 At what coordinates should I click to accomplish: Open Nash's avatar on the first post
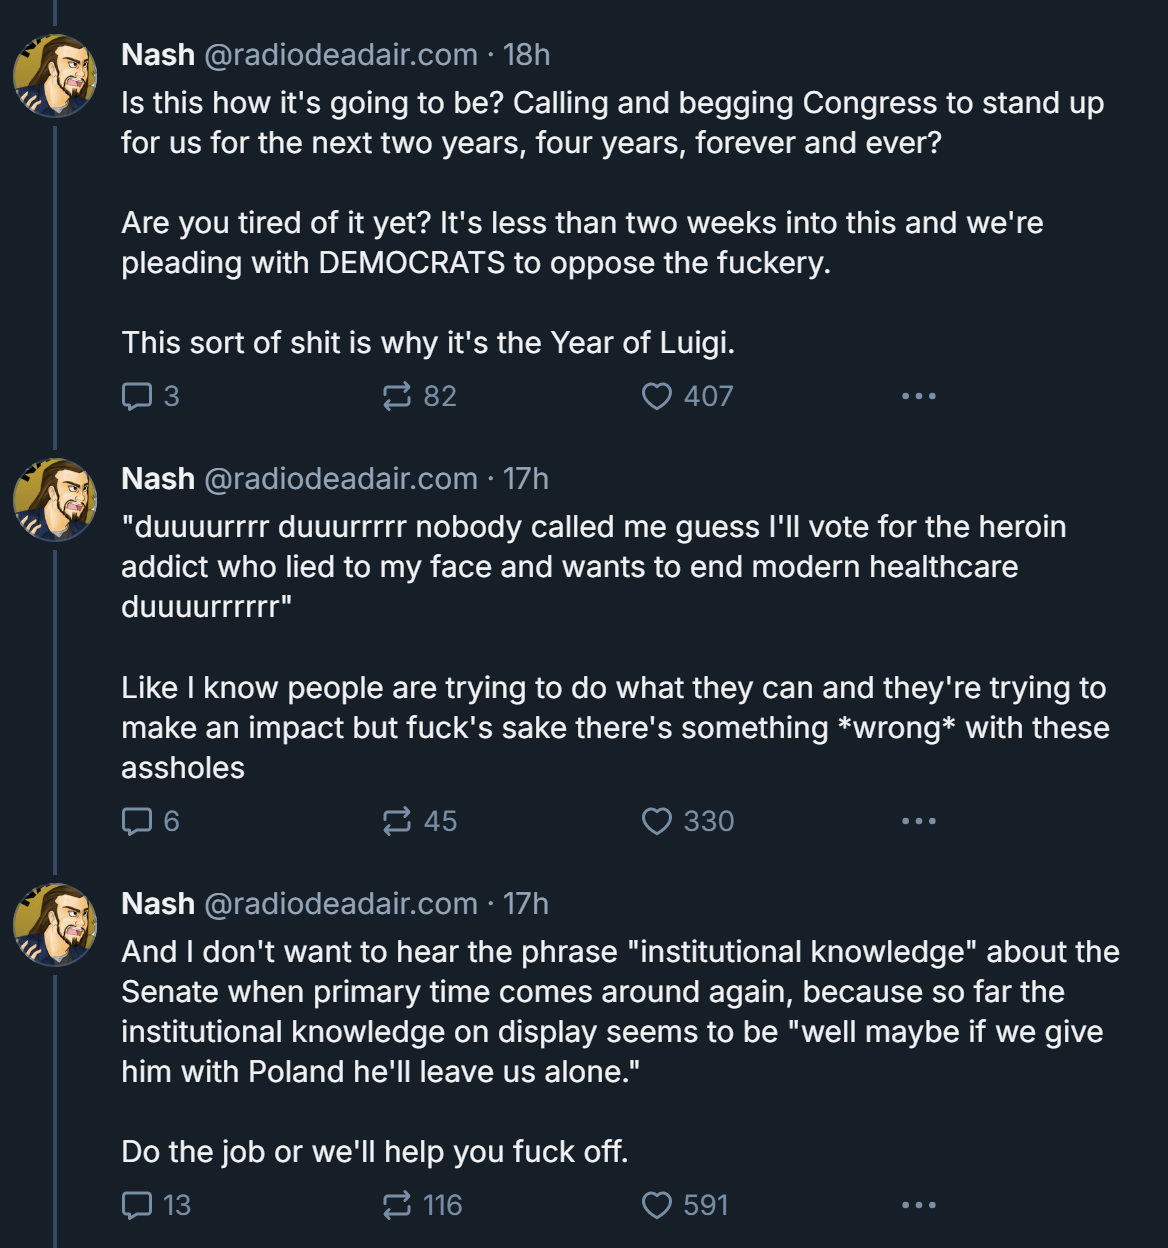click(x=55, y=76)
